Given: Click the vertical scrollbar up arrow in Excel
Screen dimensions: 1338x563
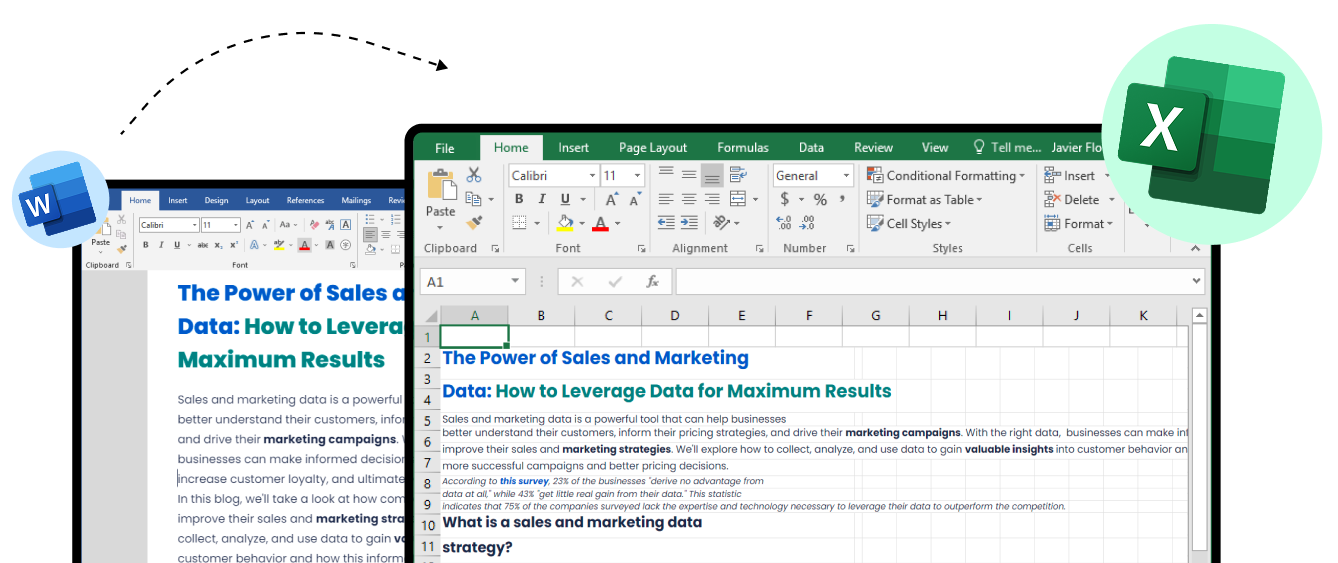Looking at the screenshot, I should coord(1200,316).
